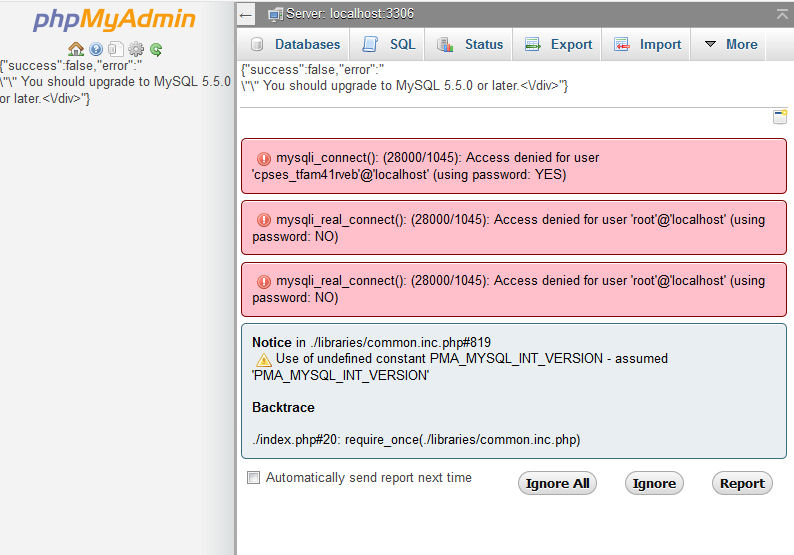This screenshot has height=555, width=794.
Task: Click Export tab icon
Action: [532, 45]
